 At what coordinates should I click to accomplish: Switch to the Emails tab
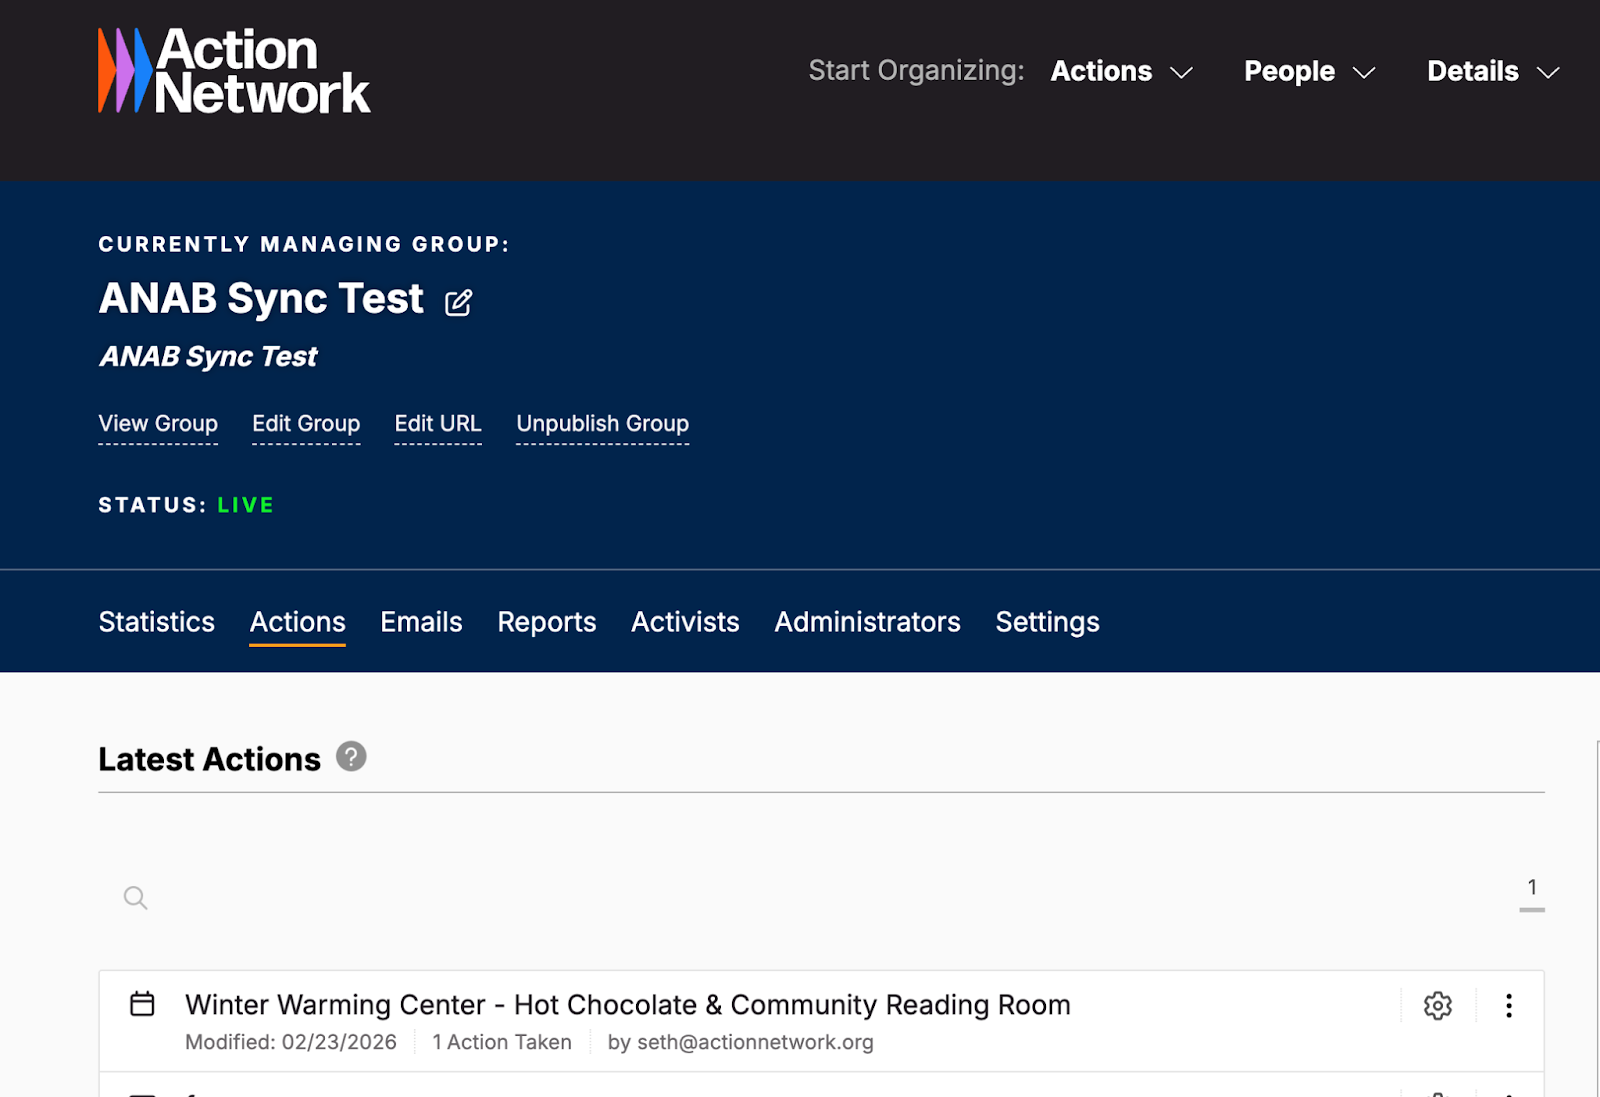pyautogui.click(x=421, y=621)
